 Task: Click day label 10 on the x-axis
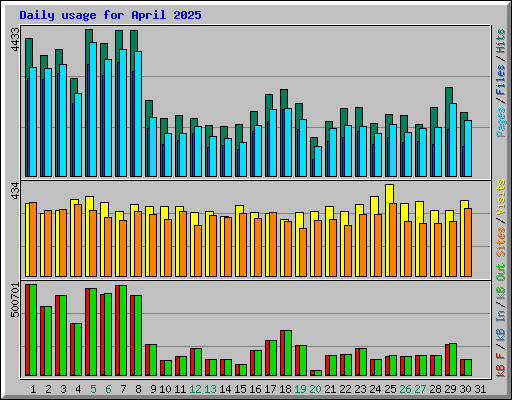coord(165,389)
